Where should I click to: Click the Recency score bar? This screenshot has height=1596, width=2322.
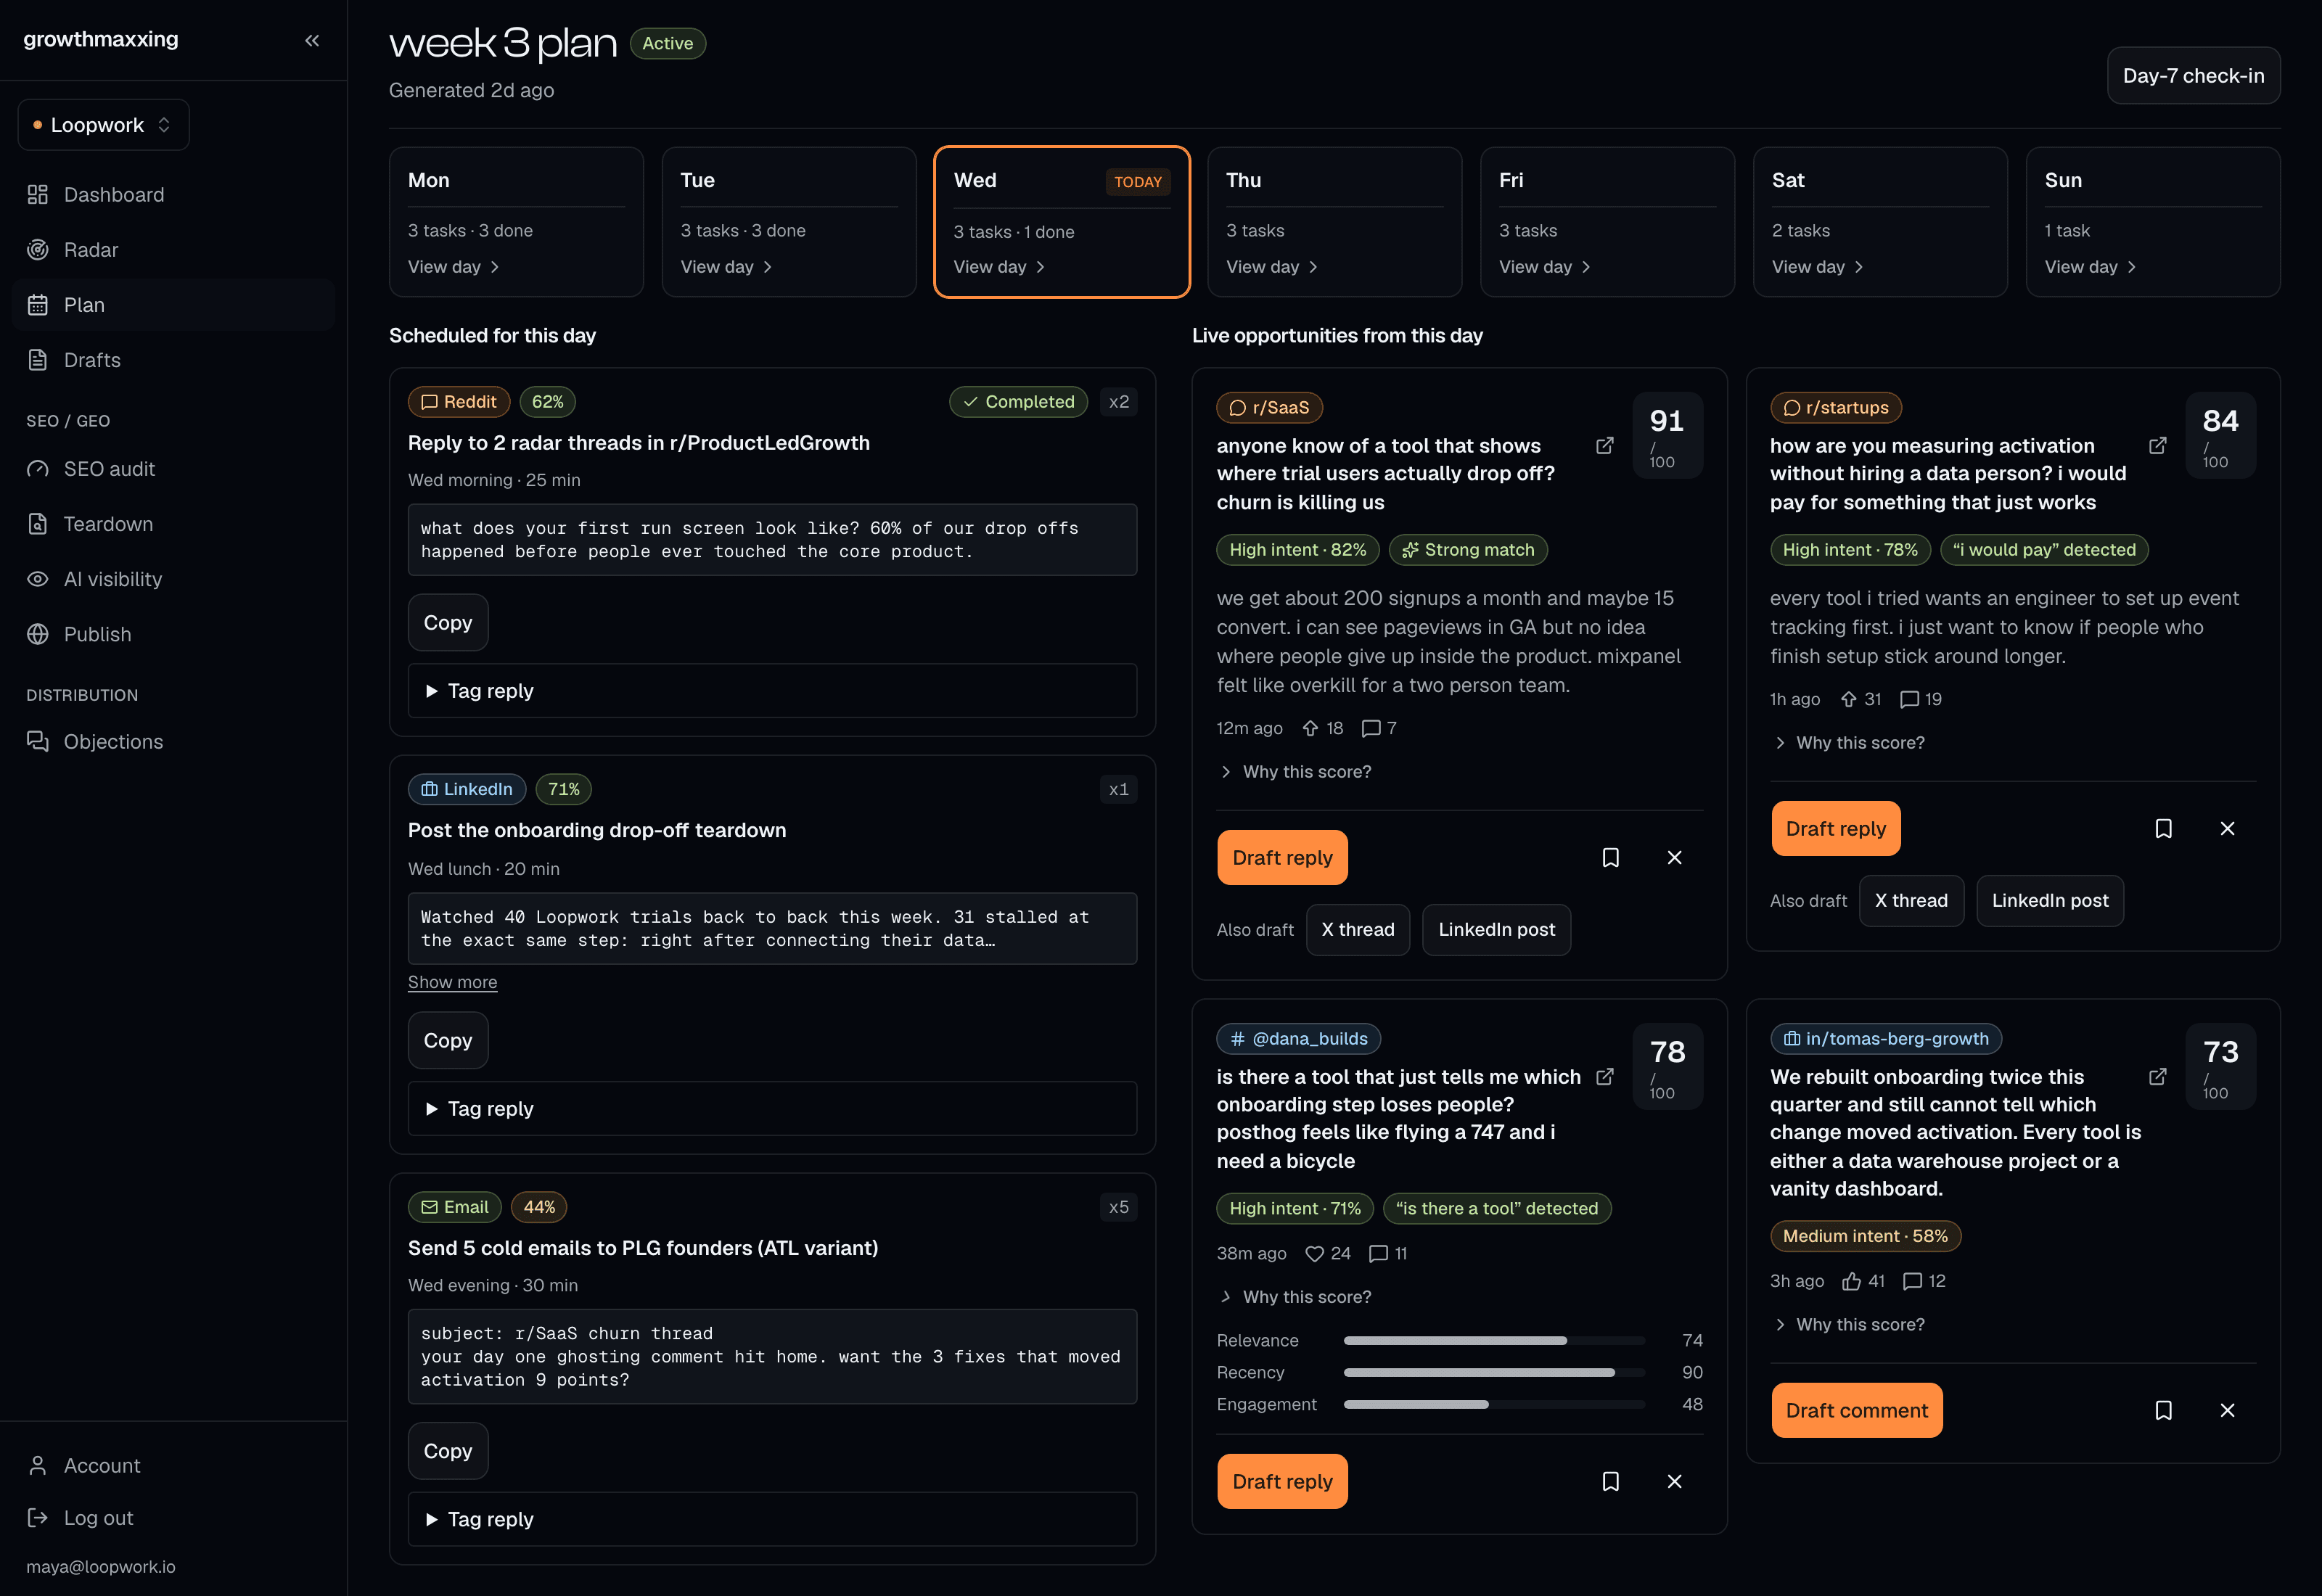coord(1494,1372)
